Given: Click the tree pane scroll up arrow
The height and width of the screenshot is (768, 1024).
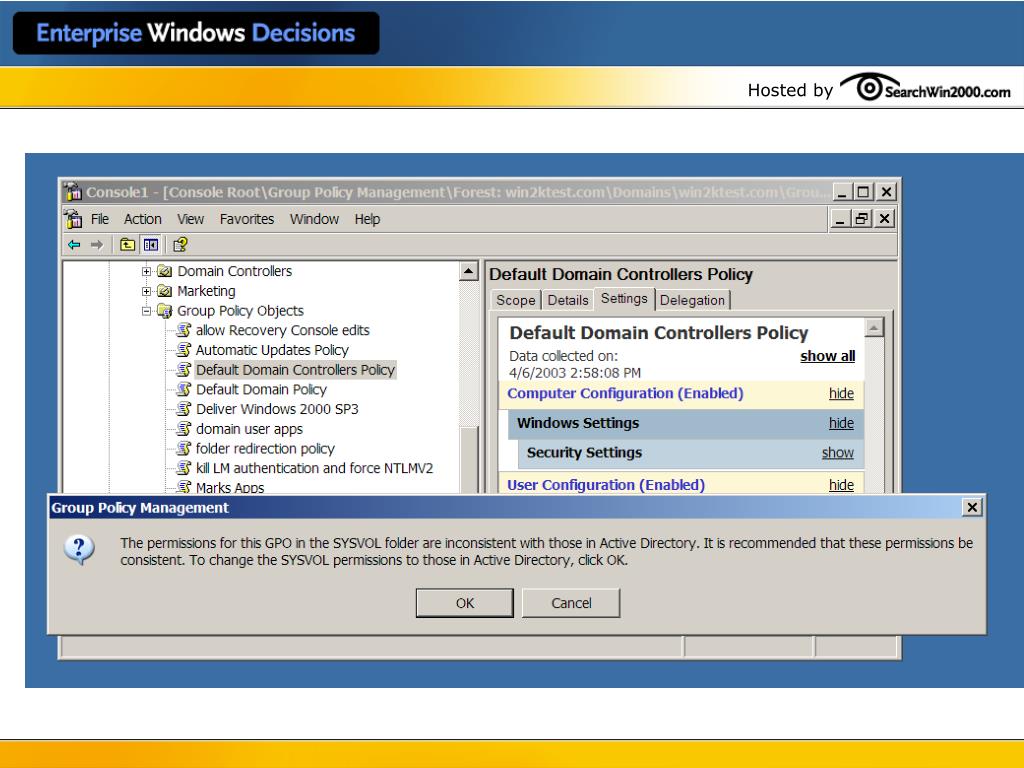Looking at the screenshot, I should [x=469, y=271].
